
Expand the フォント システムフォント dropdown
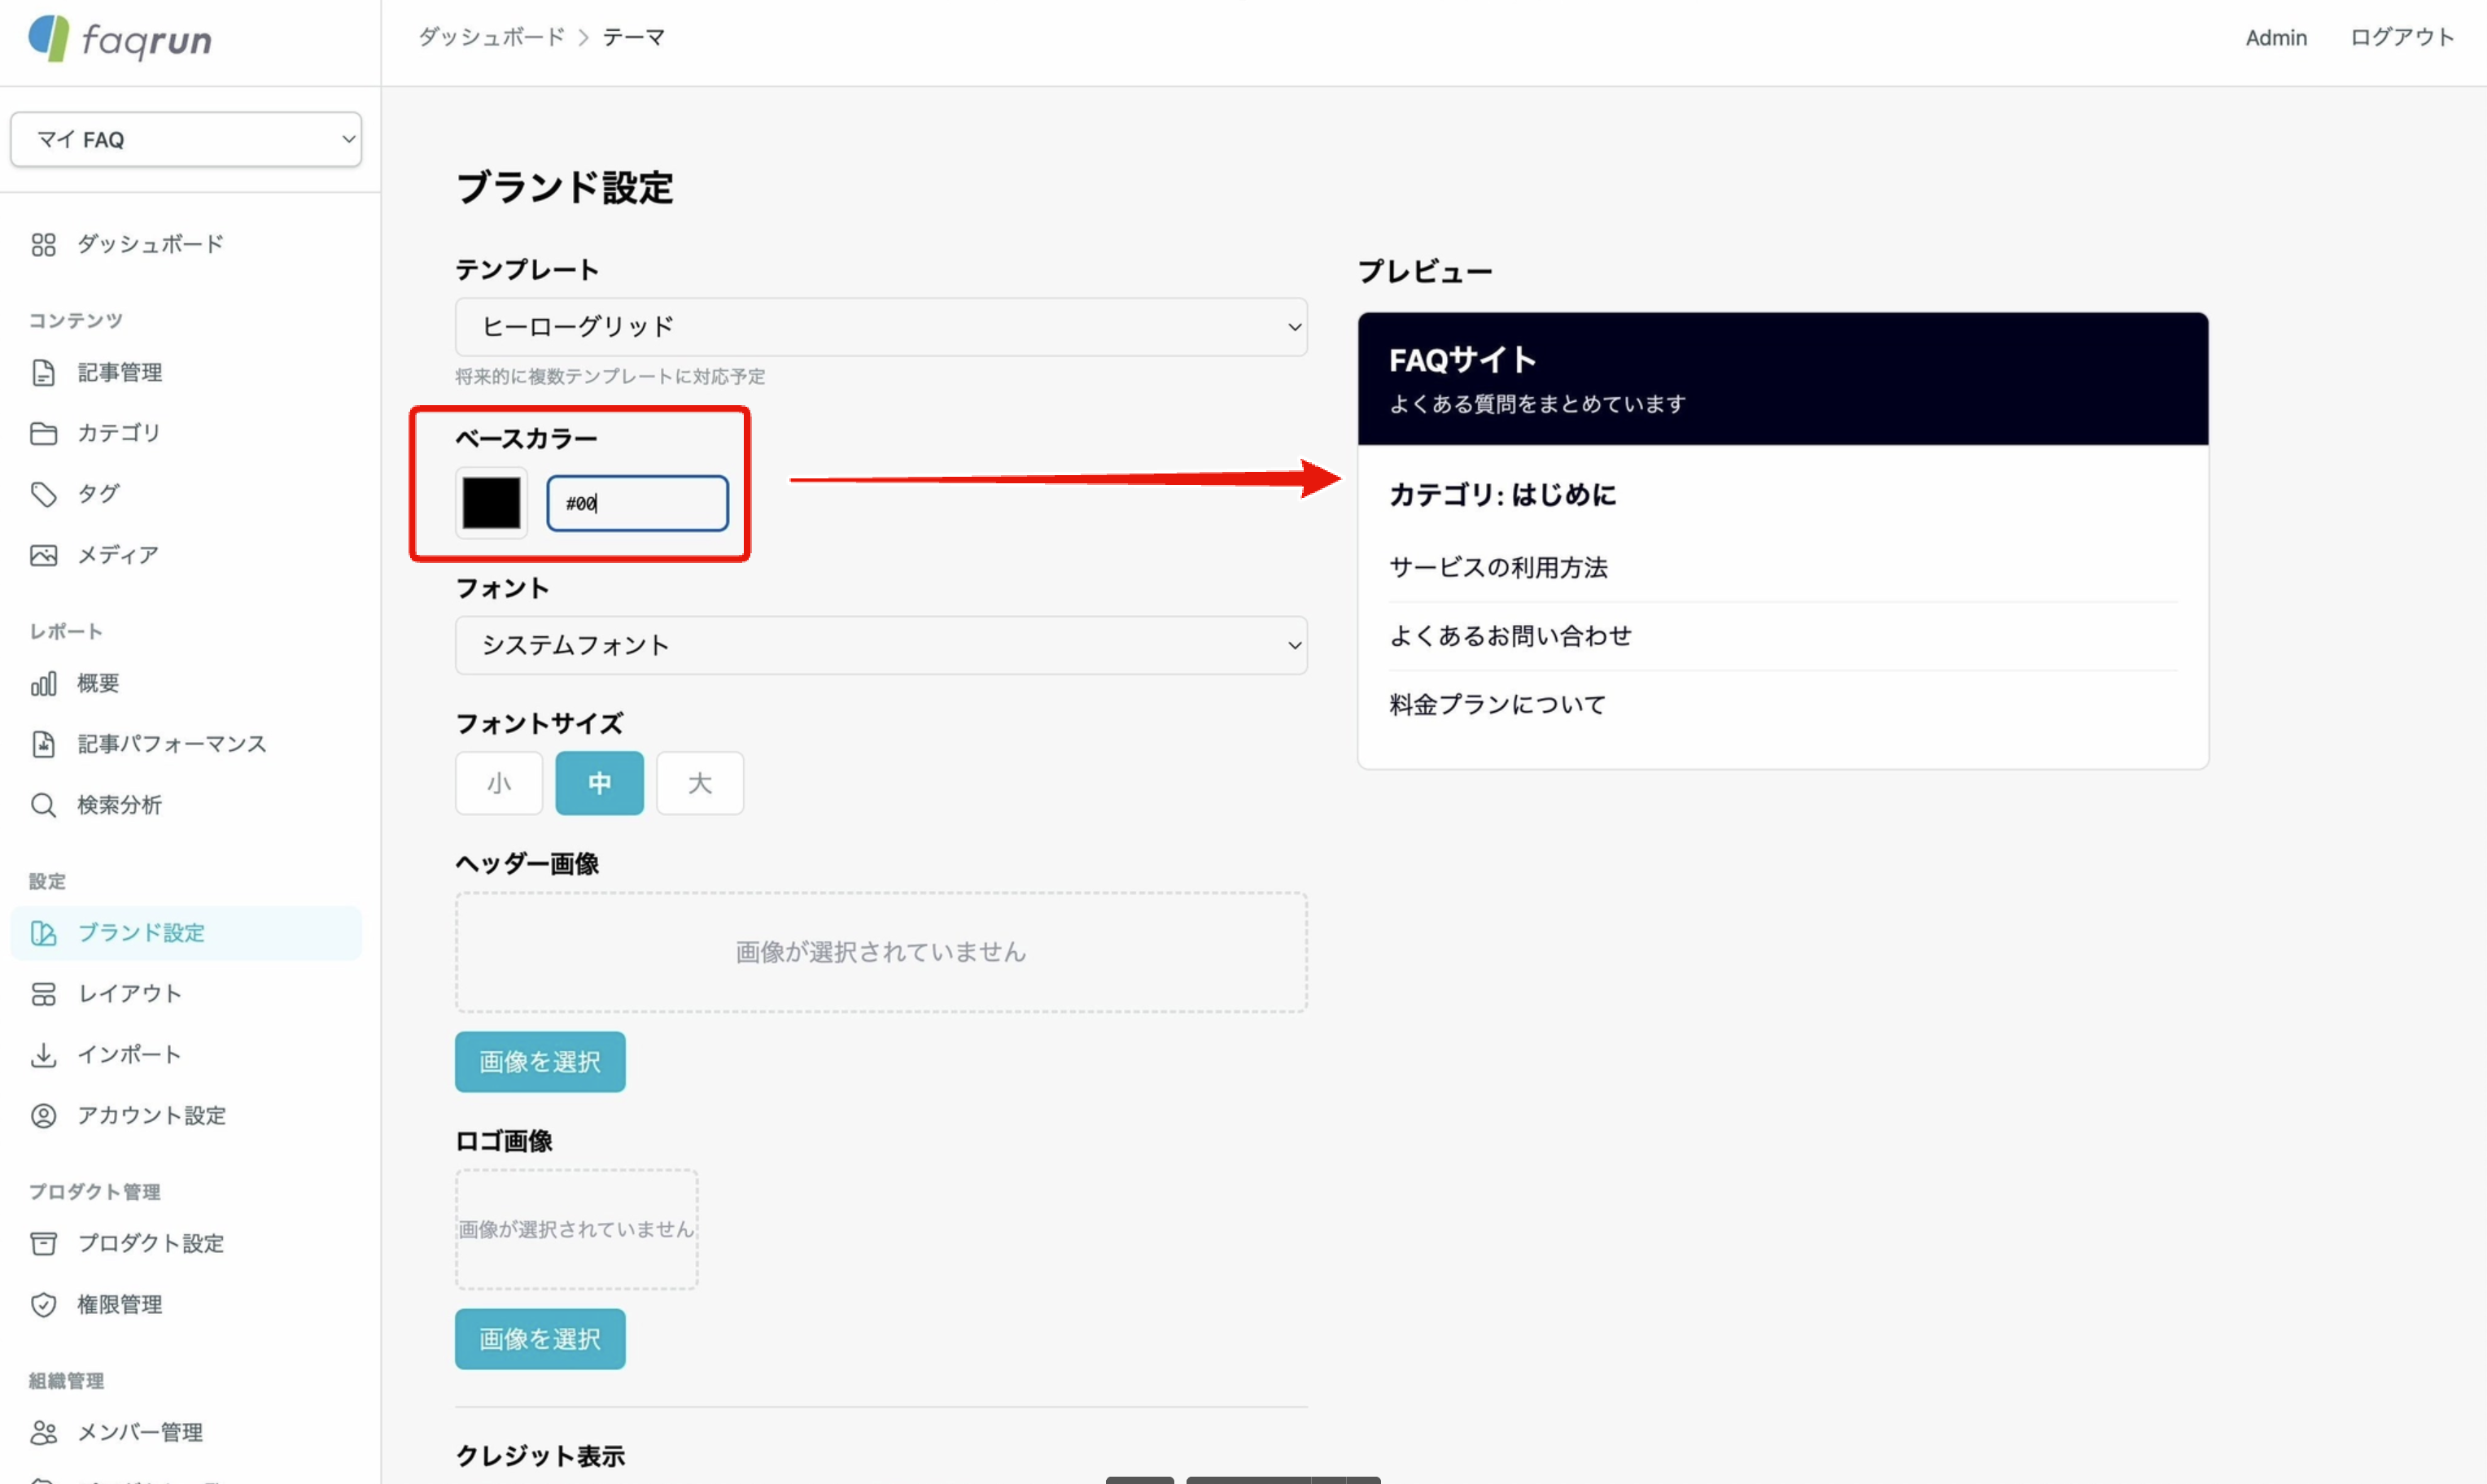pyautogui.click(x=881, y=645)
